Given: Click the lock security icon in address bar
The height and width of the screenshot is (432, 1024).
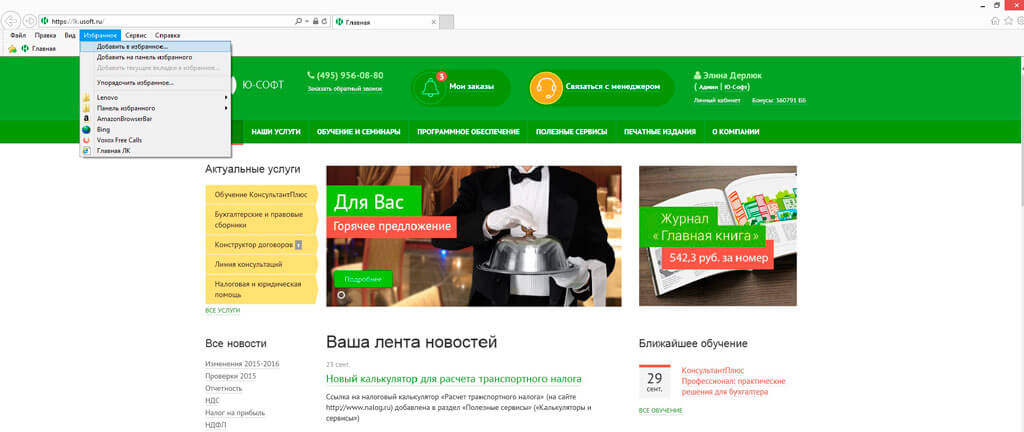Looking at the screenshot, I should pos(315,21).
